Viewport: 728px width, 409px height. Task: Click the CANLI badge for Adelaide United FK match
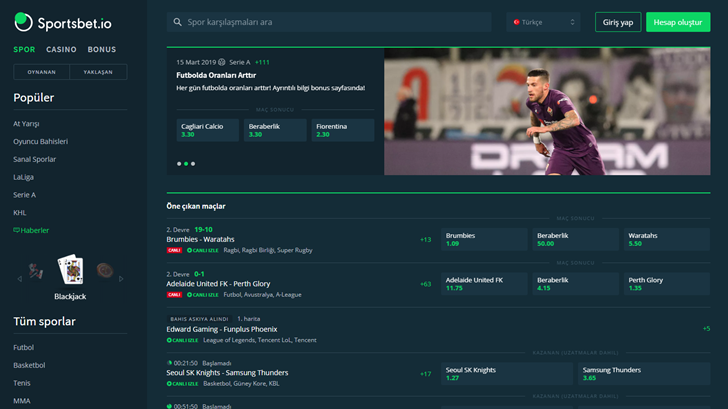(174, 295)
